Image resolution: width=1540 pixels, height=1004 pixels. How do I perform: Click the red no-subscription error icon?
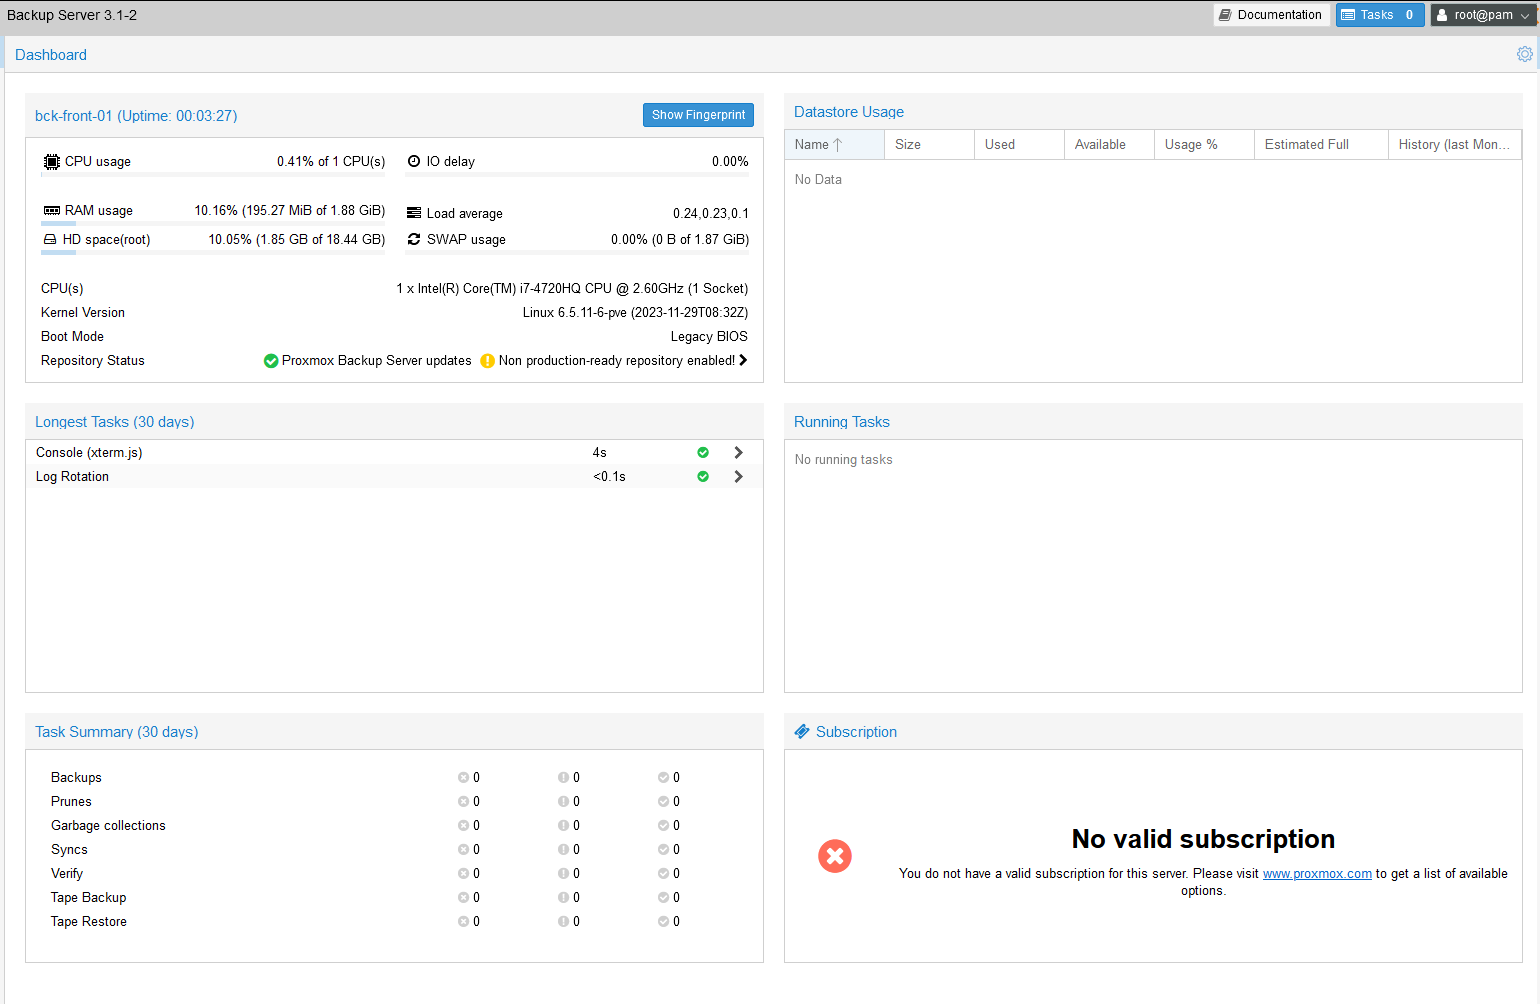835,856
